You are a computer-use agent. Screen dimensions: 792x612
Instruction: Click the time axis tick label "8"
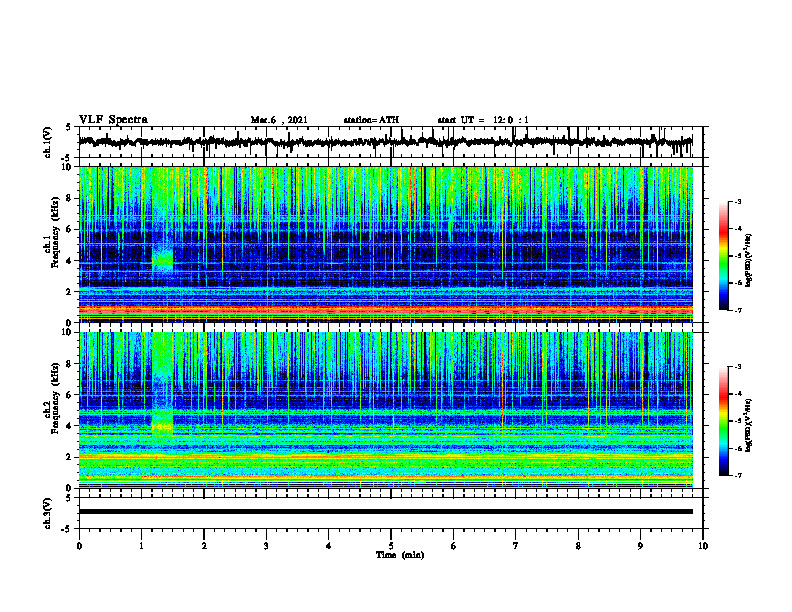coord(578,546)
